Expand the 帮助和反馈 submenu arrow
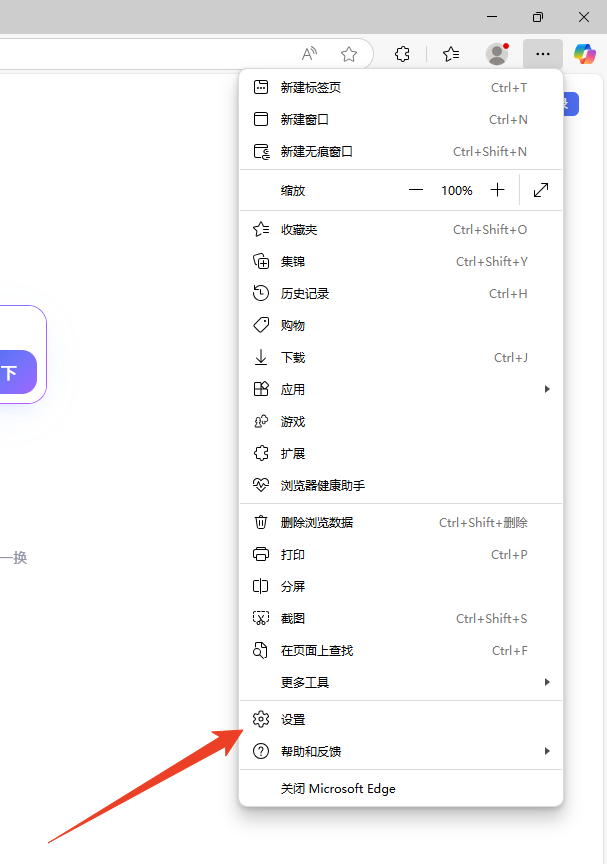 coord(547,751)
